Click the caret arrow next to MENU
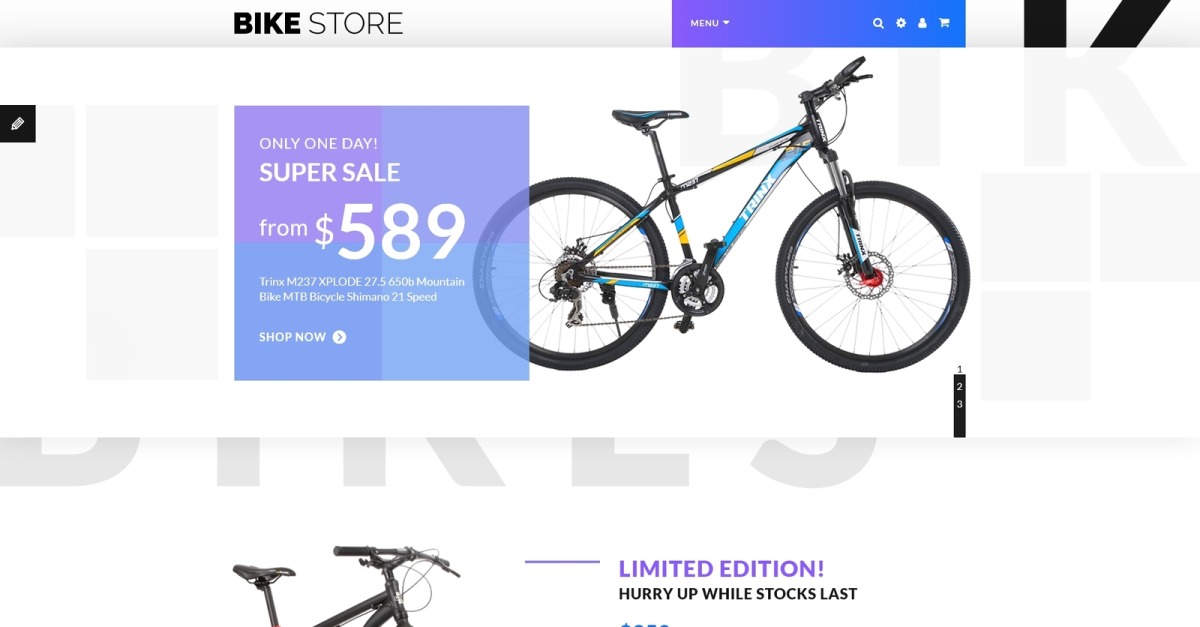 point(726,23)
